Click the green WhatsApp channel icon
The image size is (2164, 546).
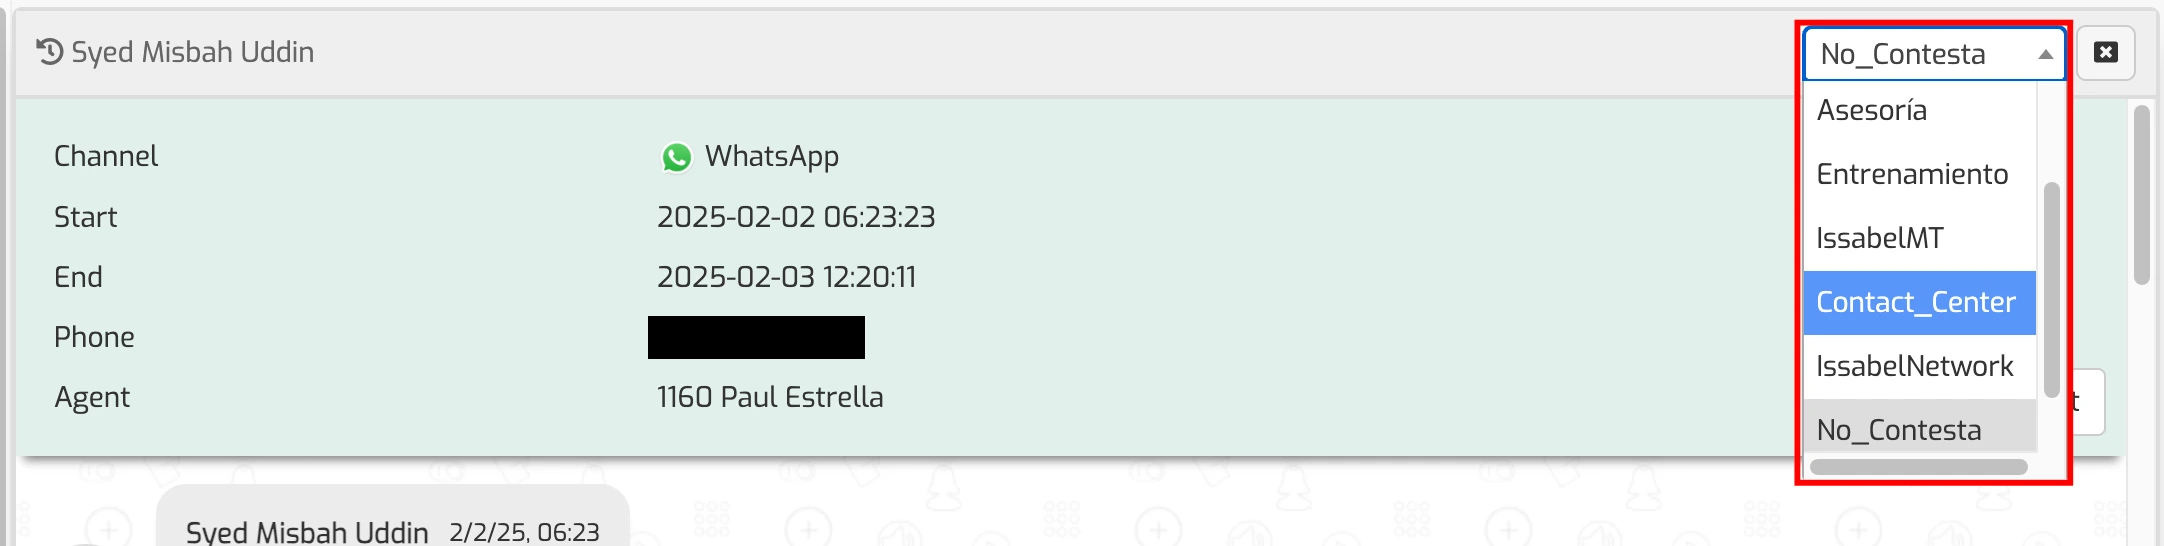coord(677,157)
